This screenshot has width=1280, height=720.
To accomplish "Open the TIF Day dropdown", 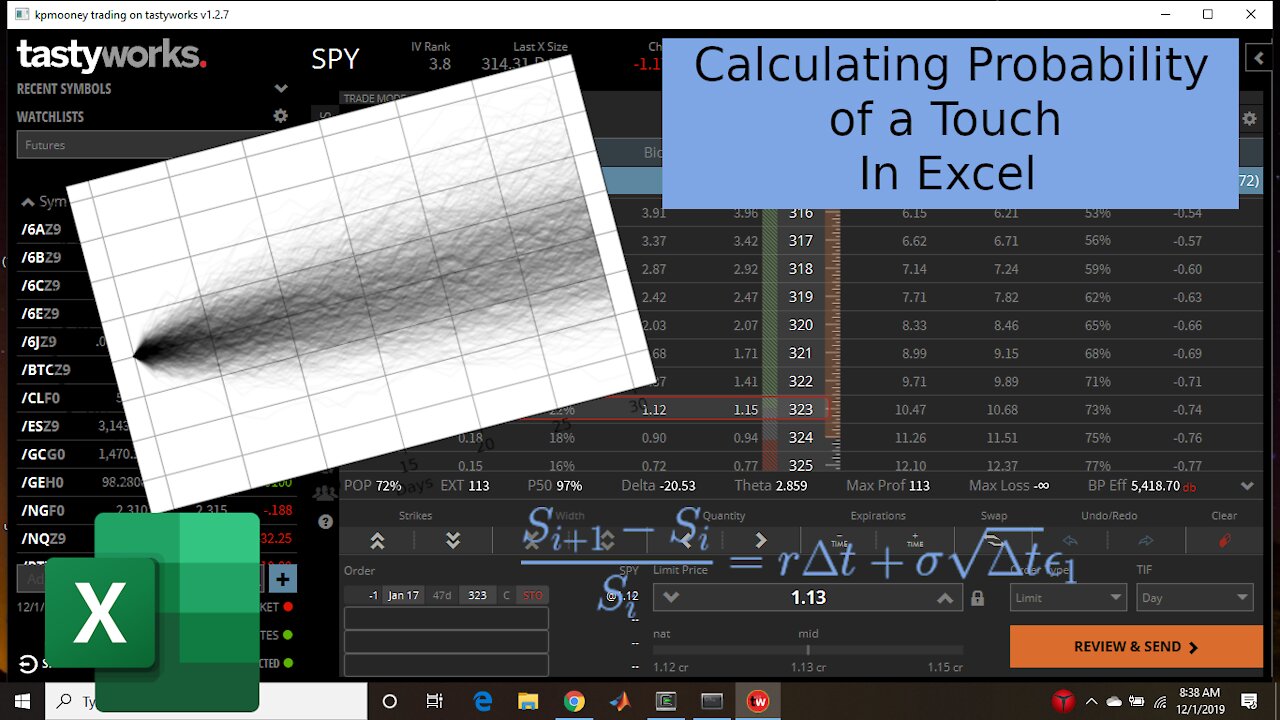I will [1194, 598].
